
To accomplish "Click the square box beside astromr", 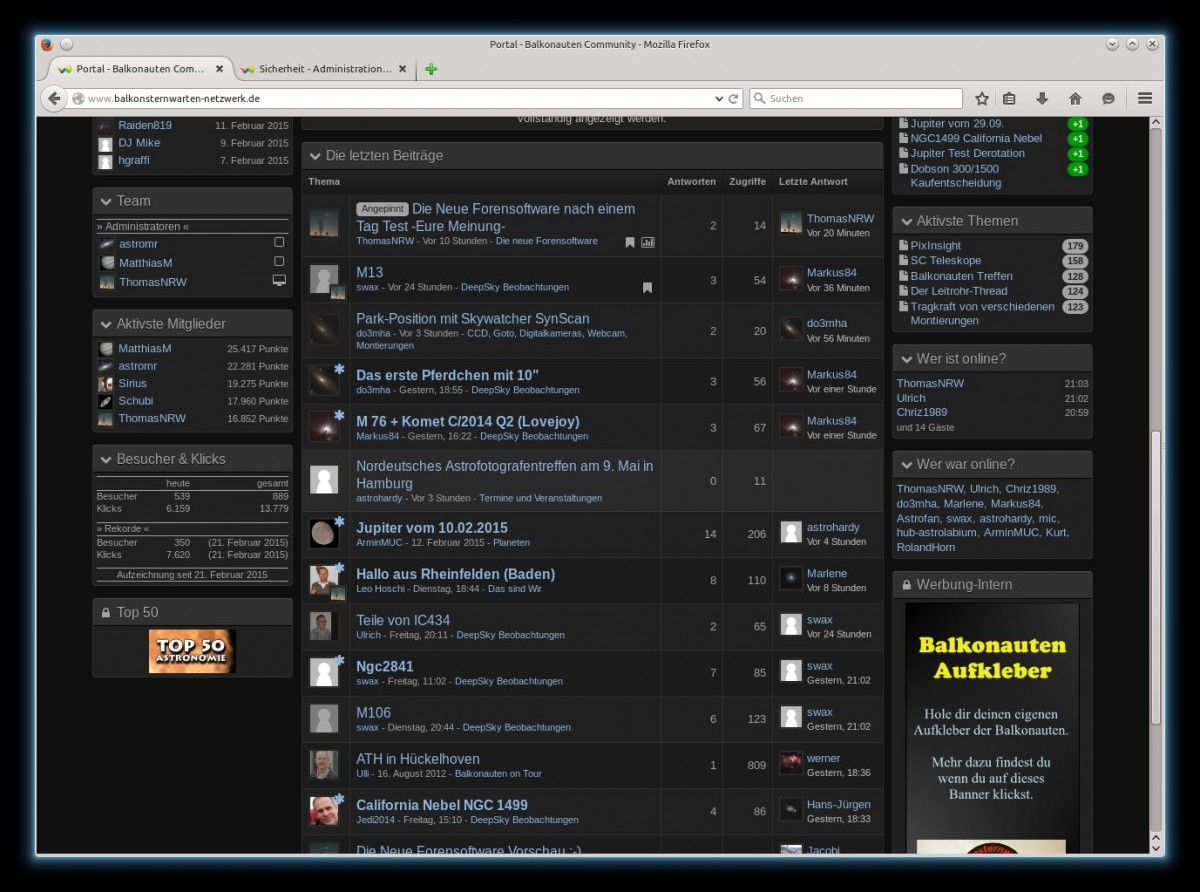I will click(279, 243).
